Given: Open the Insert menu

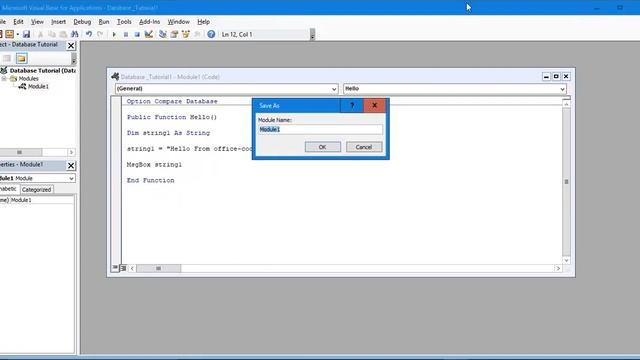Looking at the screenshot, I should coord(58,22).
